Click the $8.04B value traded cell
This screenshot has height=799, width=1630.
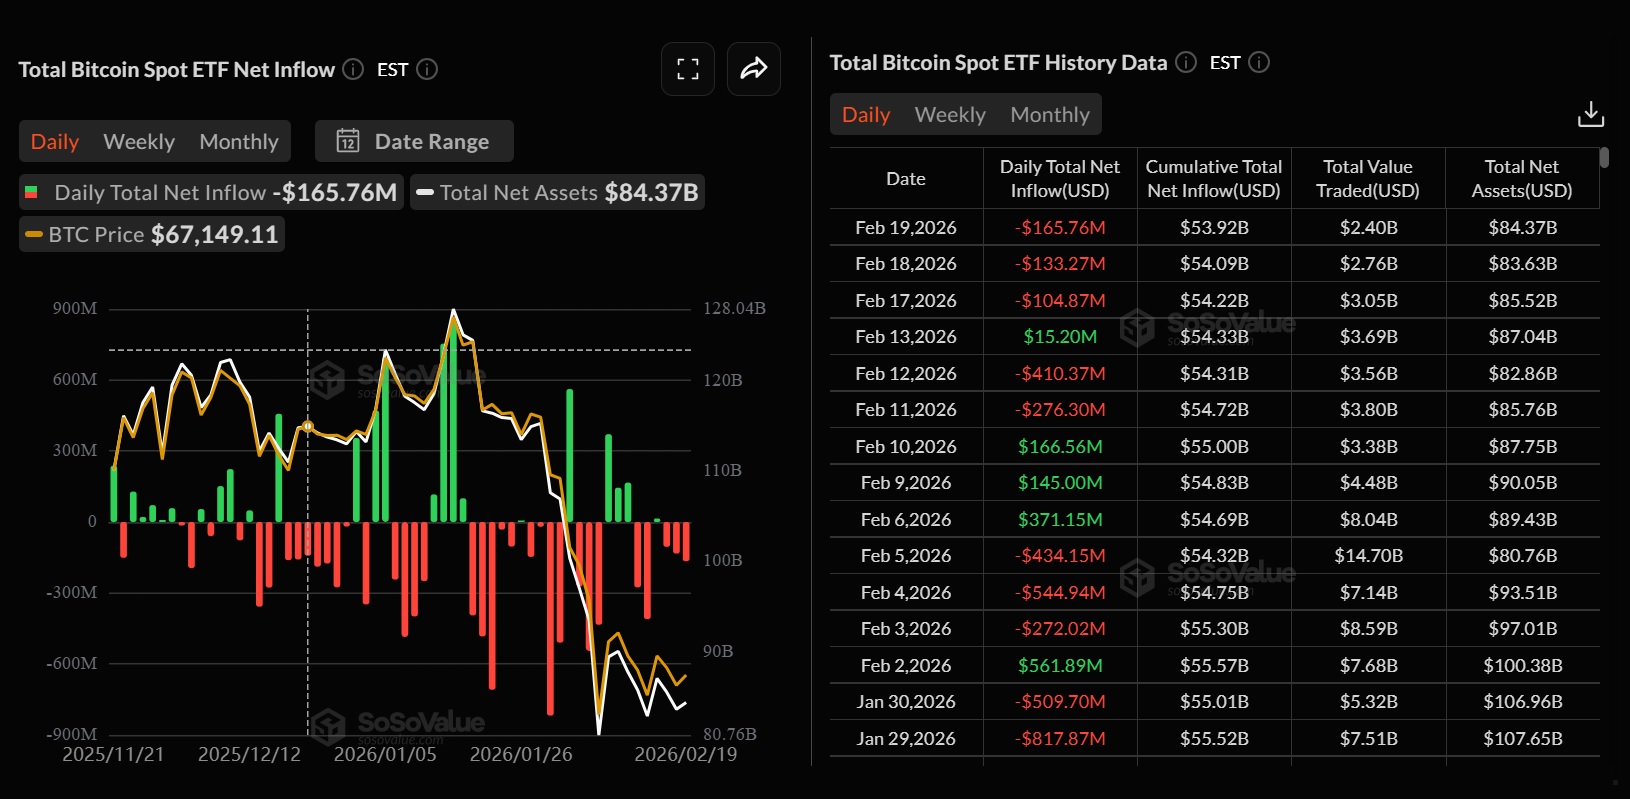pos(1368,519)
